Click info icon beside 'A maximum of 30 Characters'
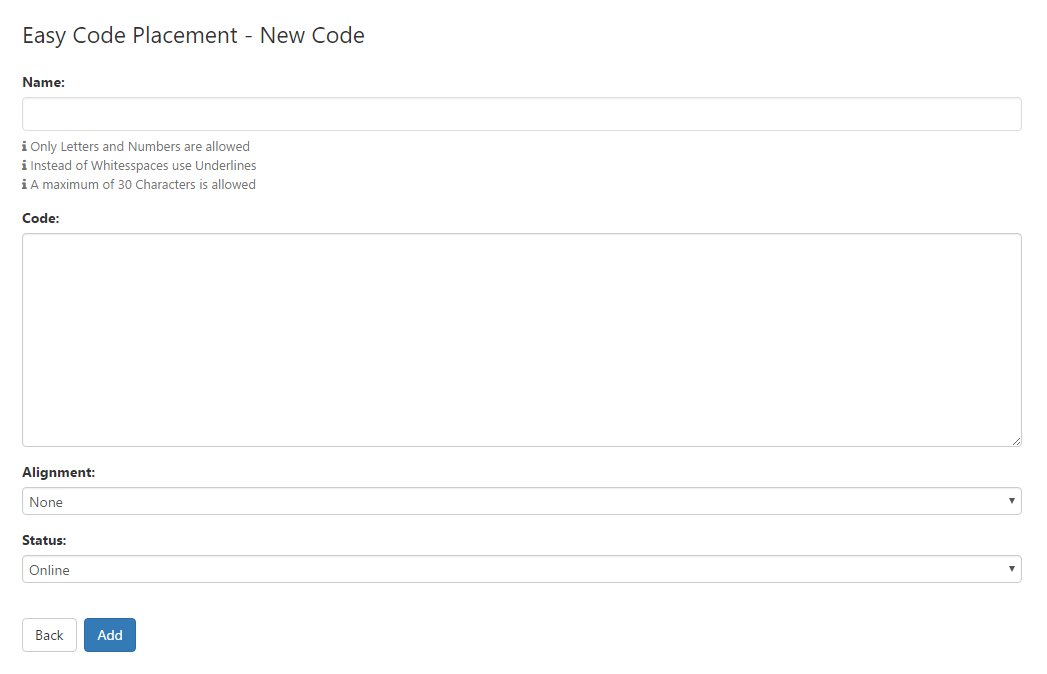The width and height of the screenshot is (1047, 674). pyautogui.click(x=25, y=184)
